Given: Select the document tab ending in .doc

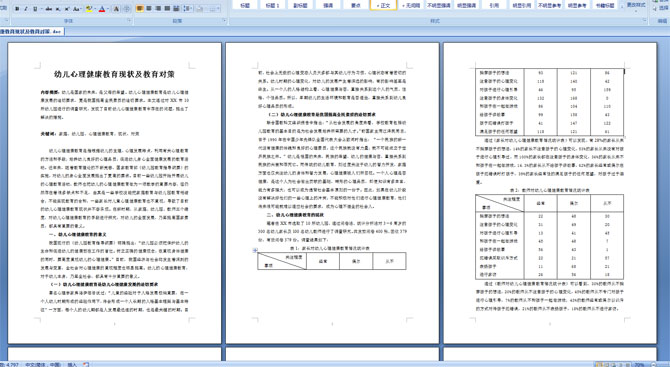Looking at the screenshot, I should coord(31,32).
